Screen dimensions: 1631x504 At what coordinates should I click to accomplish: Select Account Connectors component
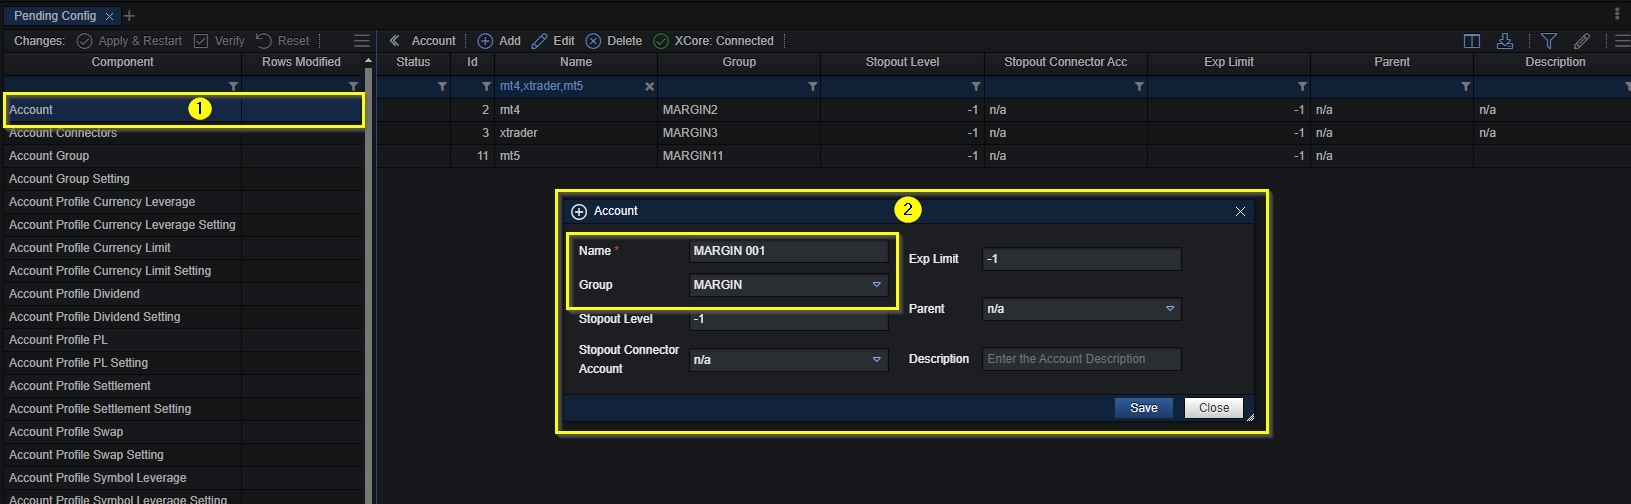coord(181,133)
